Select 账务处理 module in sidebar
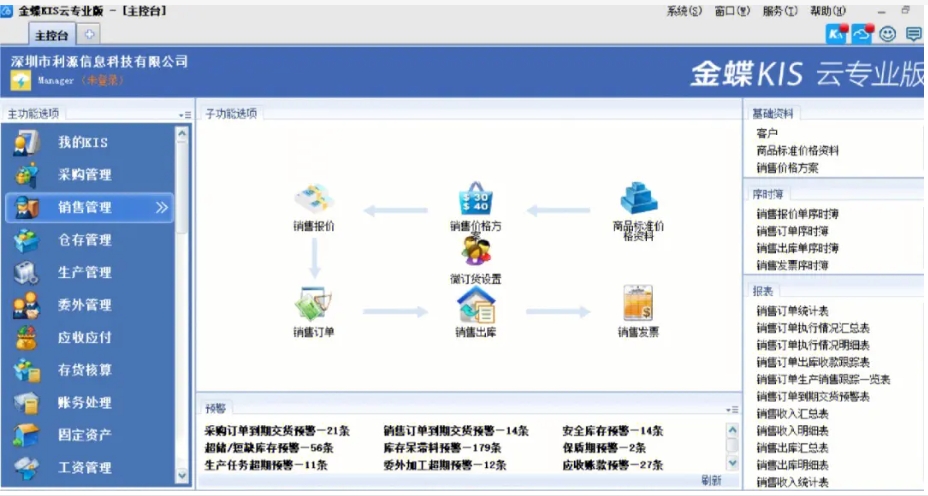928x496 pixels. pos(89,403)
